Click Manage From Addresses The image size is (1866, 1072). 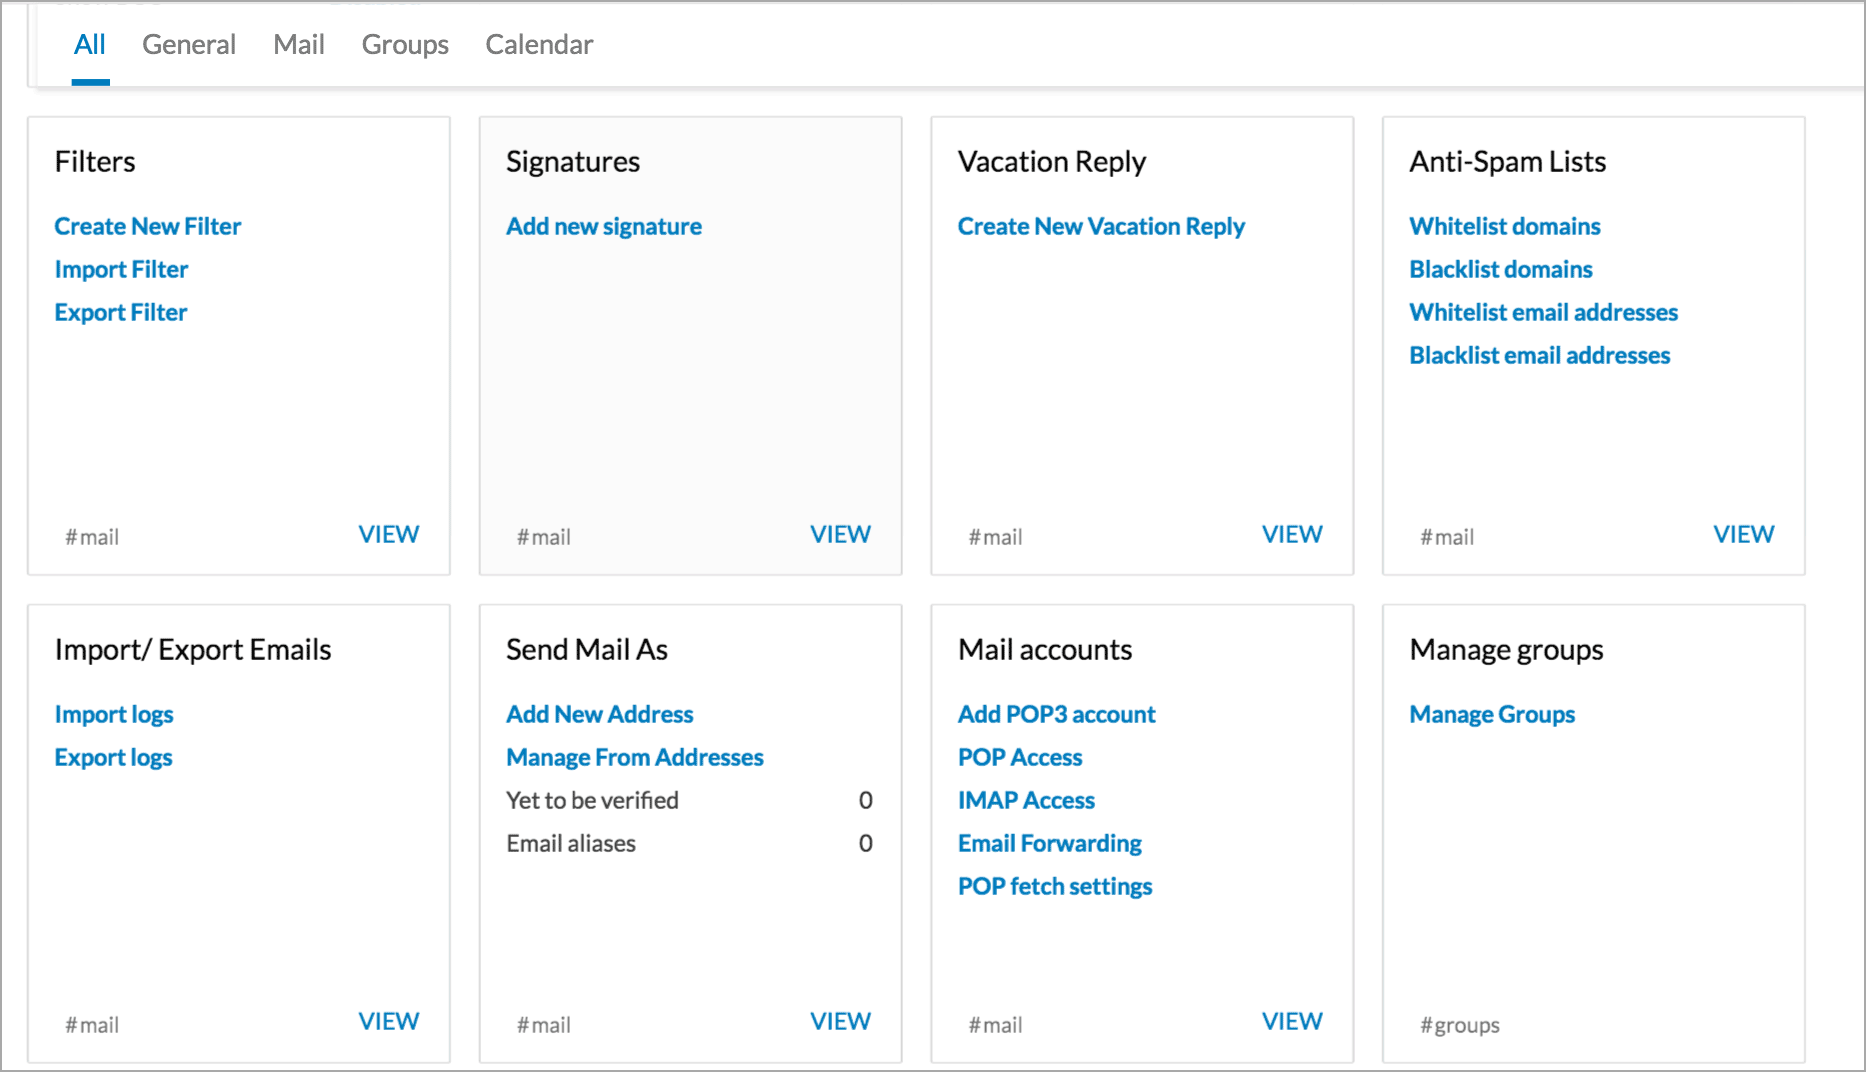pyautogui.click(x=634, y=758)
